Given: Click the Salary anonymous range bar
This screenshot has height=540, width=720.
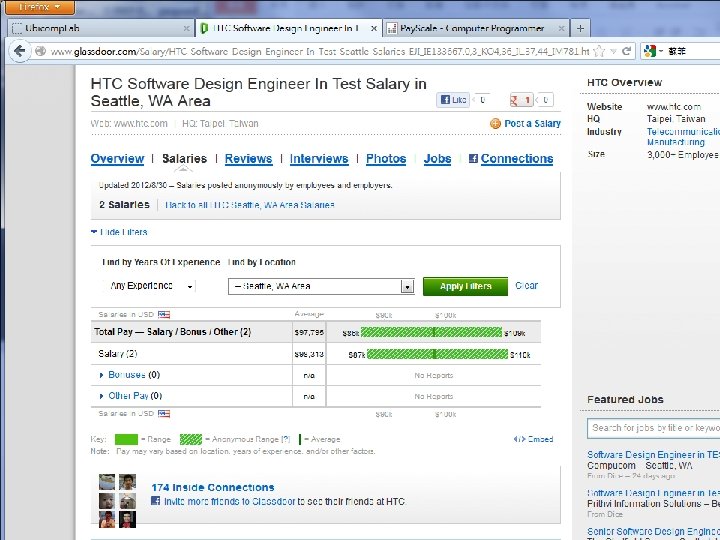Looking at the screenshot, I should click(x=438, y=354).
